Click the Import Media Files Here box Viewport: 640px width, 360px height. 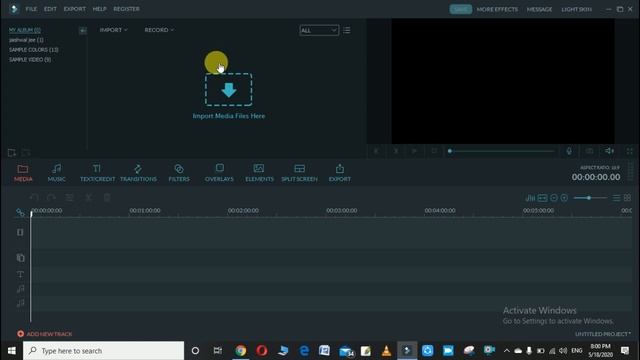[x=229, y=89]
